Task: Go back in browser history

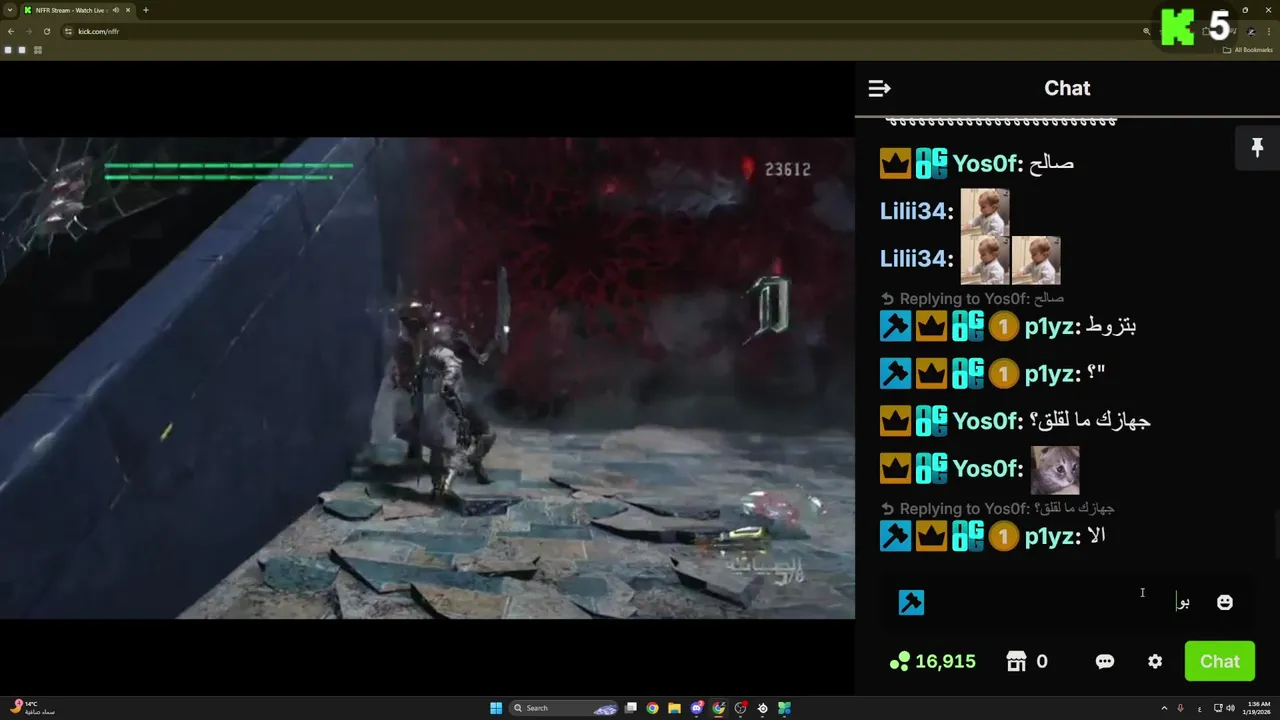Action: (x=11, y=31)
